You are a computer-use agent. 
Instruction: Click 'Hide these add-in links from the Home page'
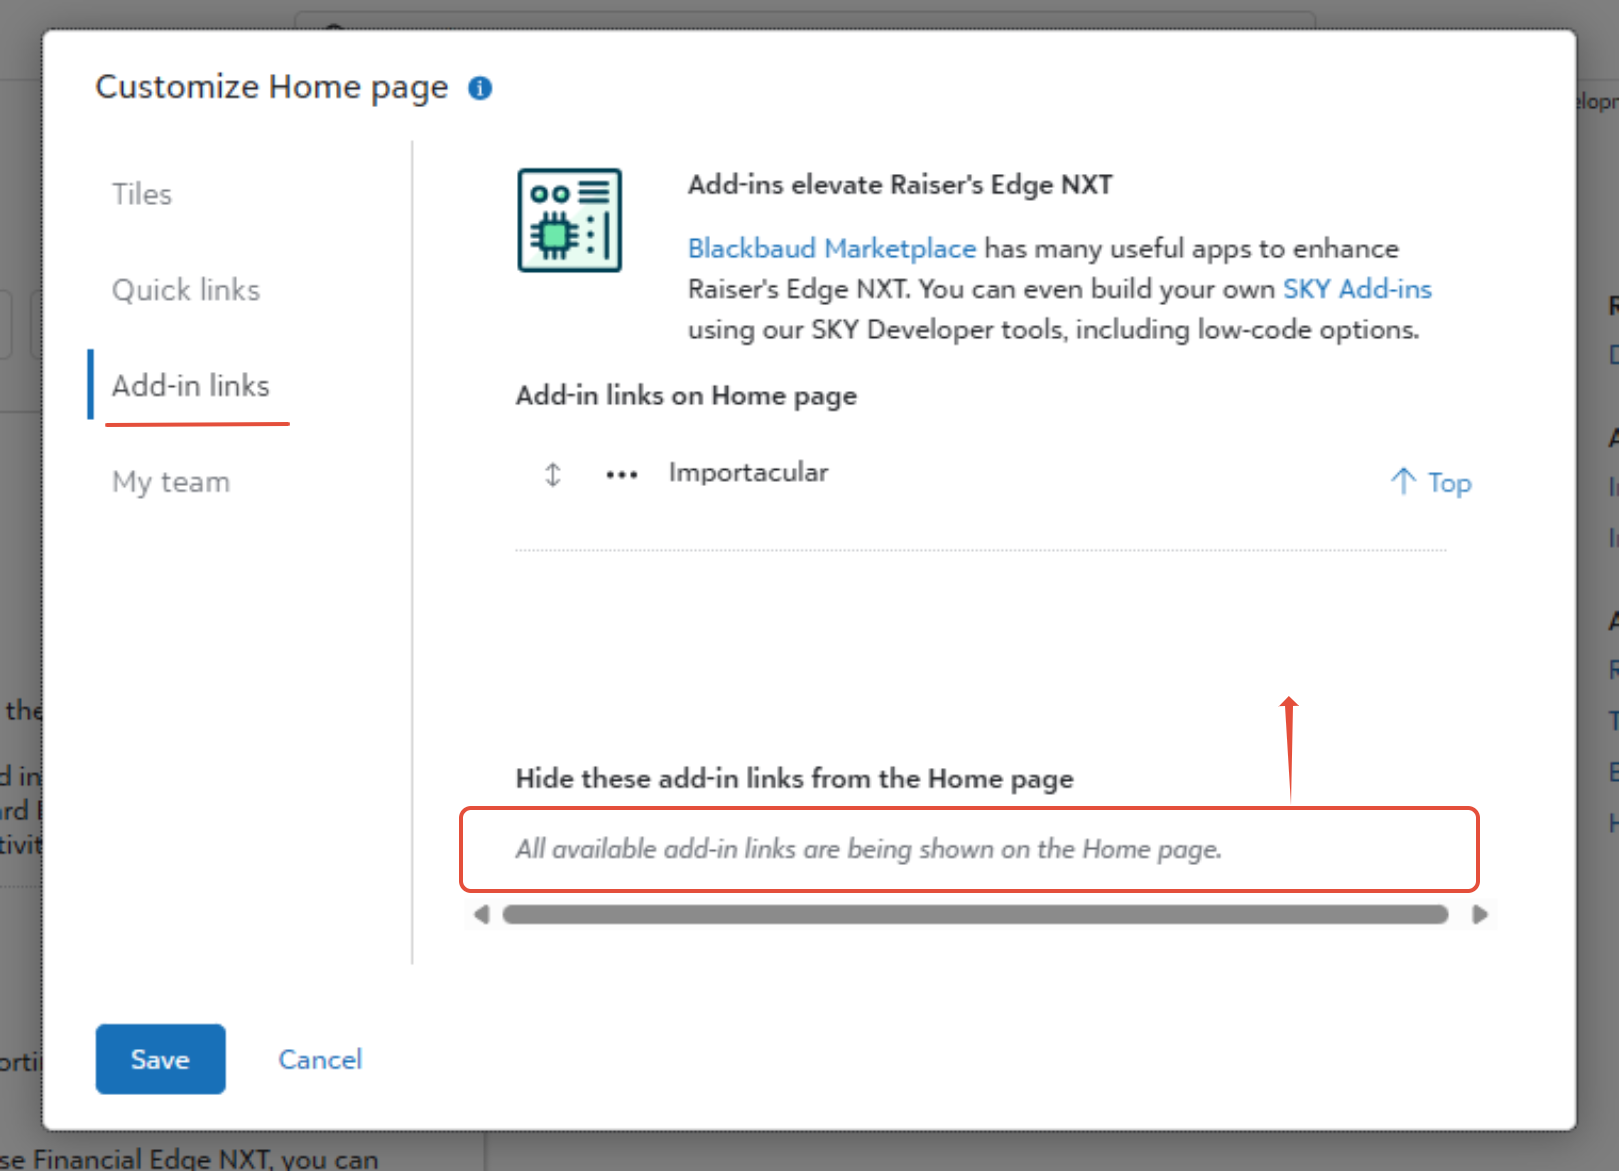[x=794, y=779]
